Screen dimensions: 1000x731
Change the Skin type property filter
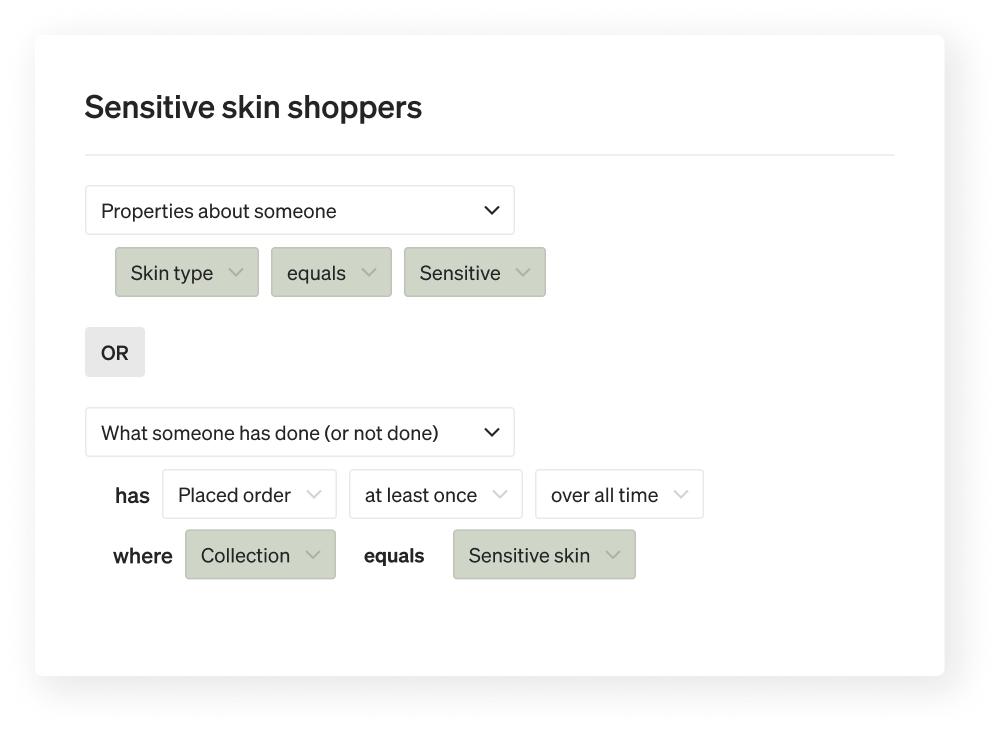(x=187, y=272)
